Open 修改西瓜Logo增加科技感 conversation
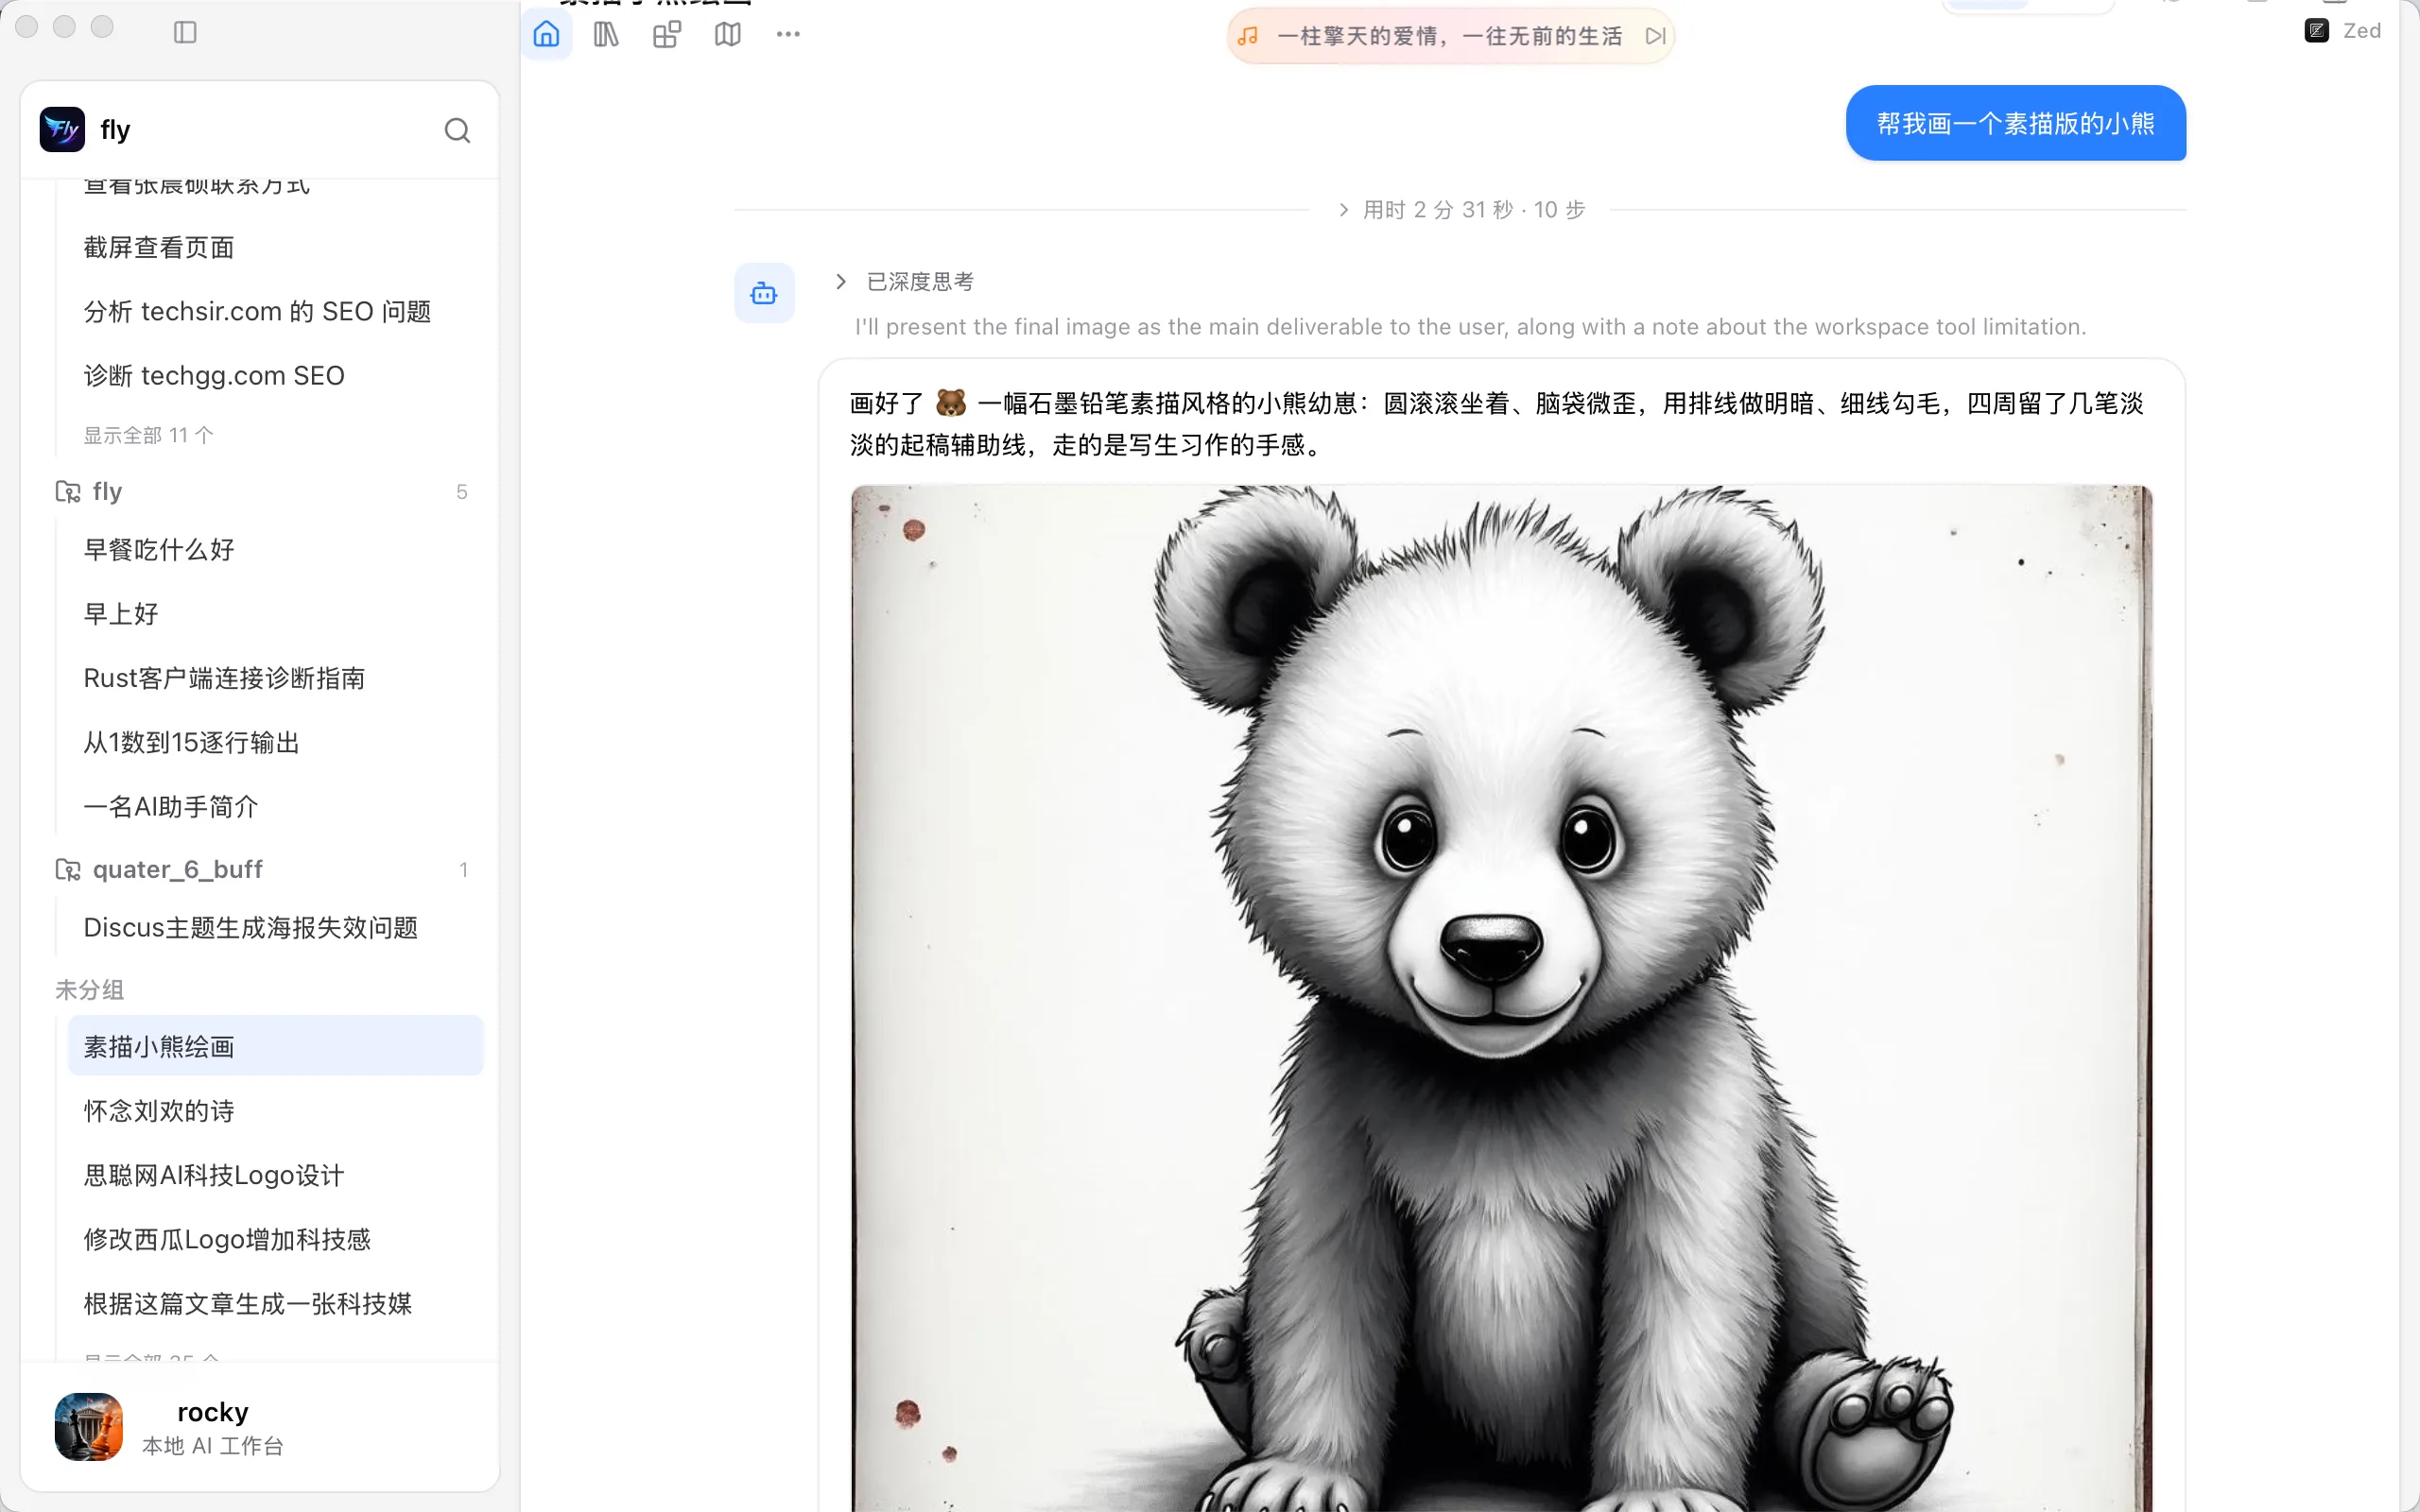The width and height of the screenshot is (2420, 1512). (275, 1240)
